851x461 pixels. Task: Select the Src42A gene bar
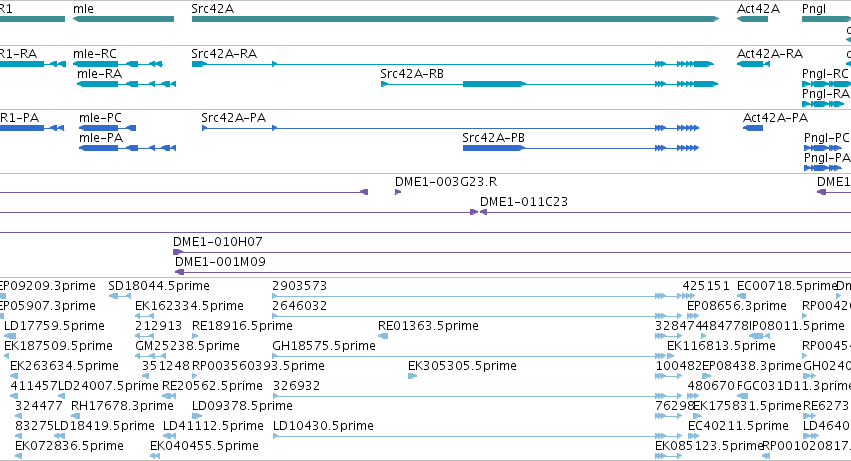[x=455, y=19]
